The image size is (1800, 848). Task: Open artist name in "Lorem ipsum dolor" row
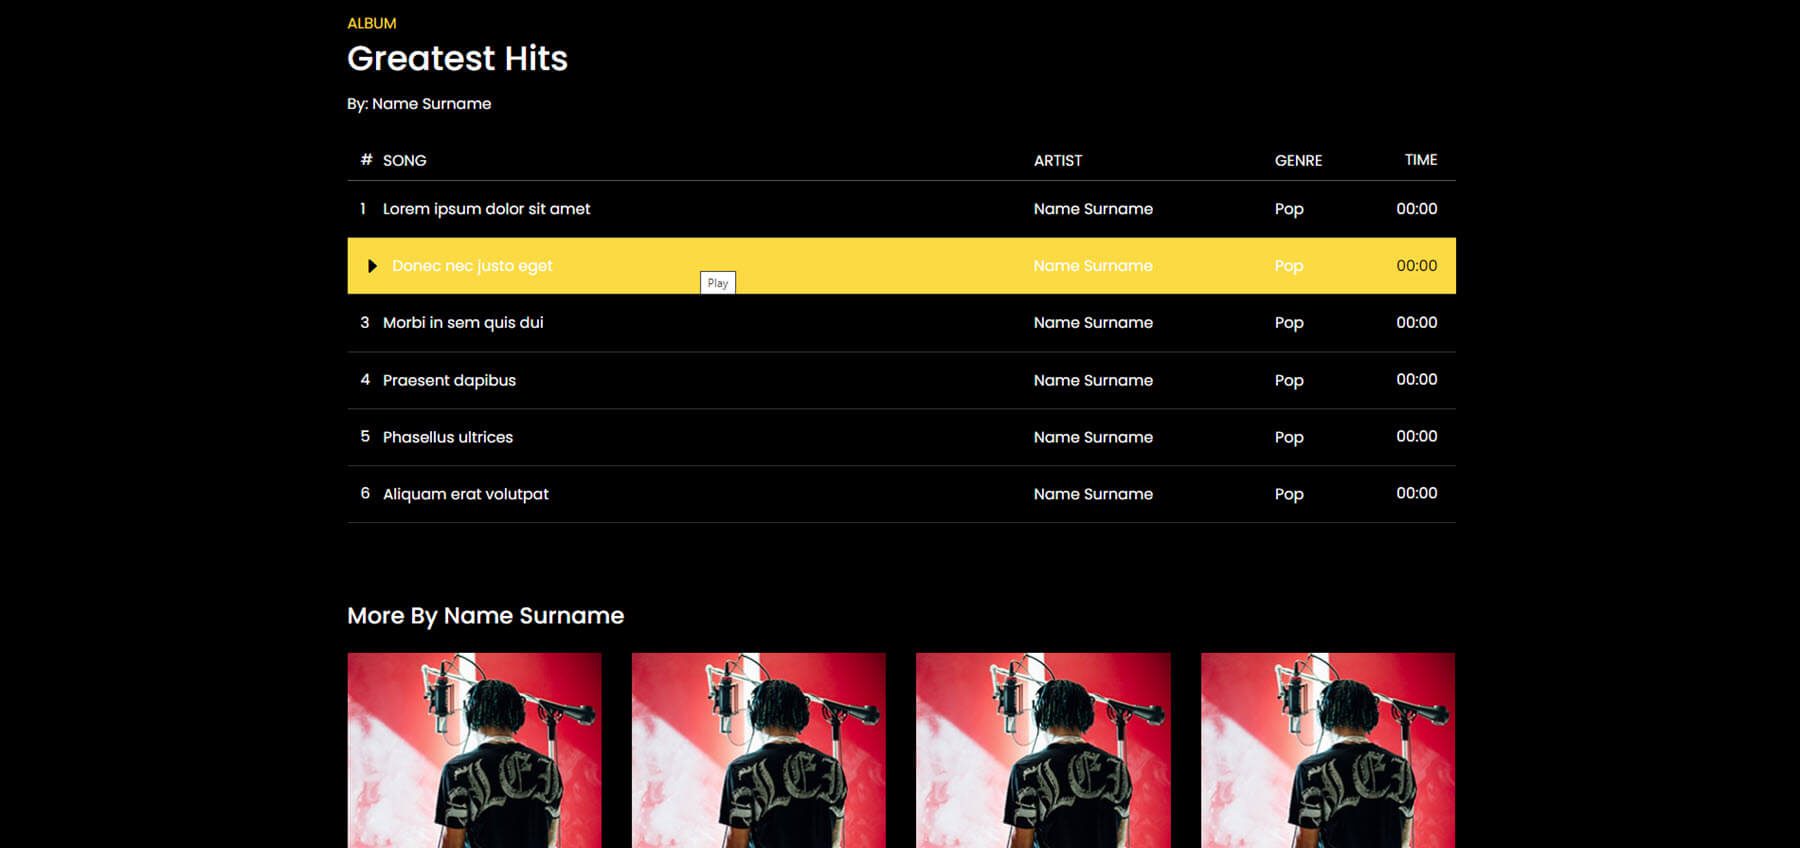1093,209
